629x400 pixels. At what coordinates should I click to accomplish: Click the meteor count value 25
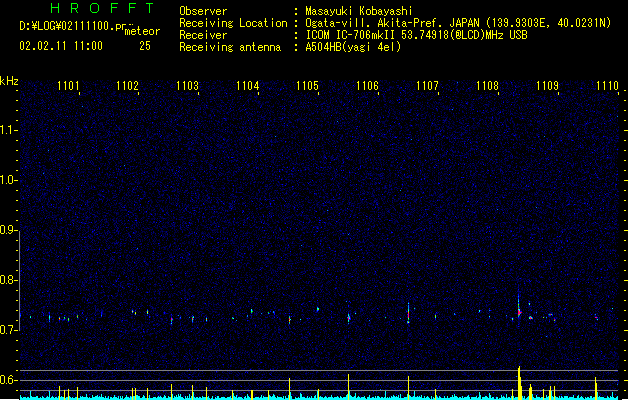point(145,46)
